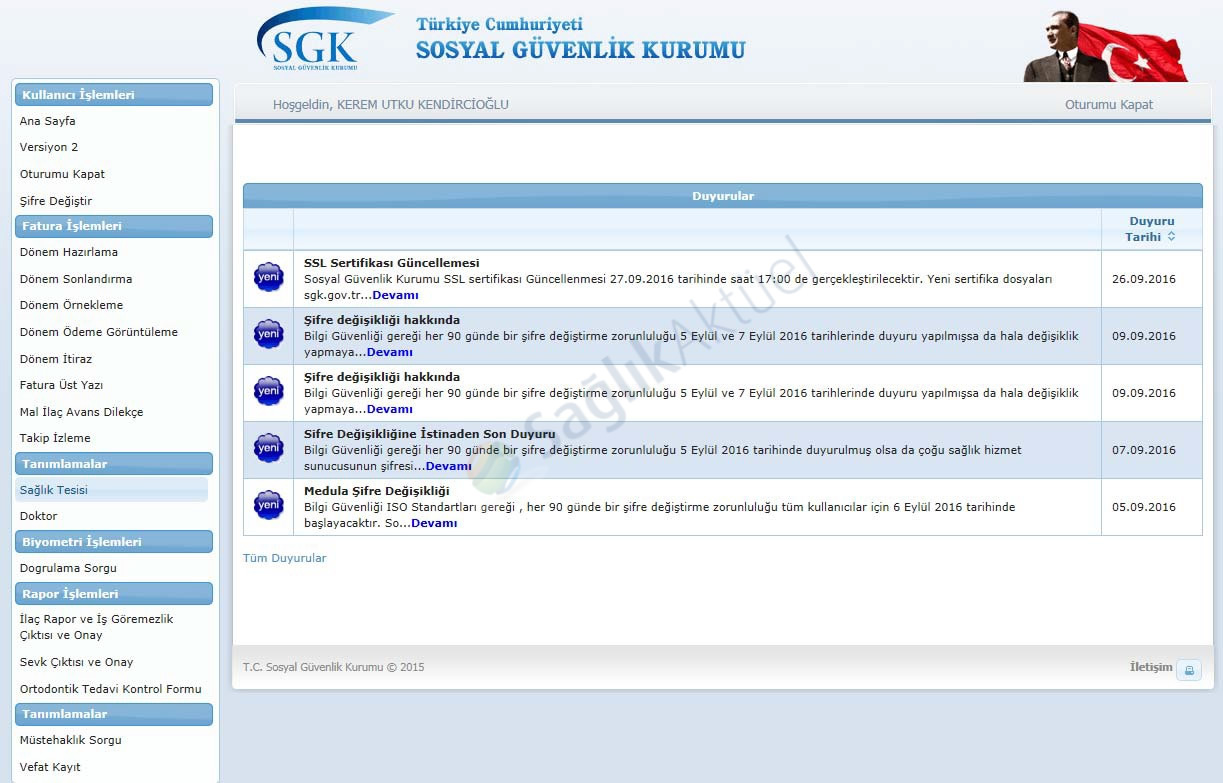
Task: Click 'yeni' badge beside SSL Sertifikası Güncellemesi
Action: coord(269,278)
